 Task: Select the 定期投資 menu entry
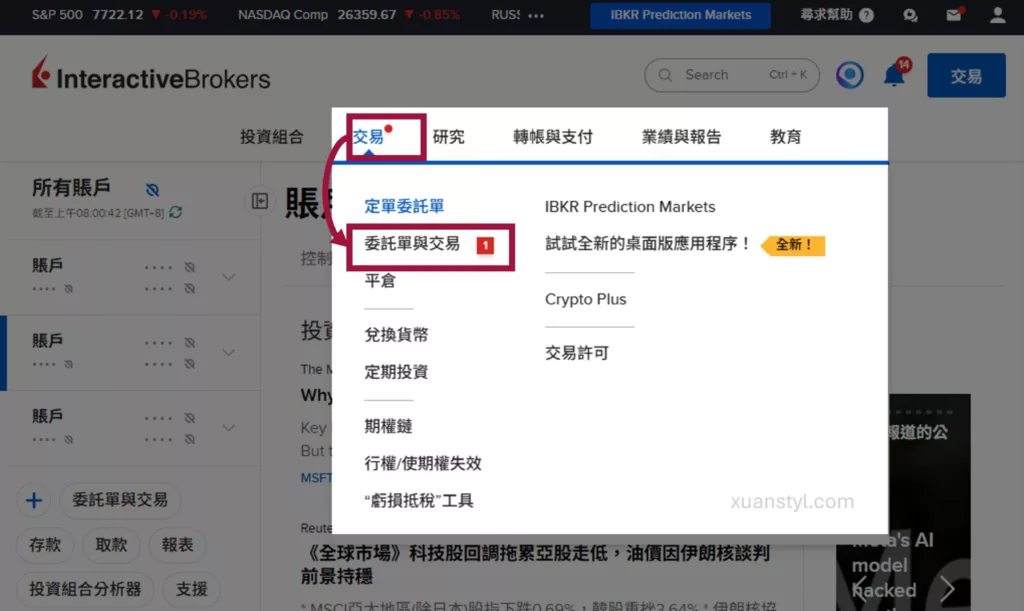[x=396, y=371]
